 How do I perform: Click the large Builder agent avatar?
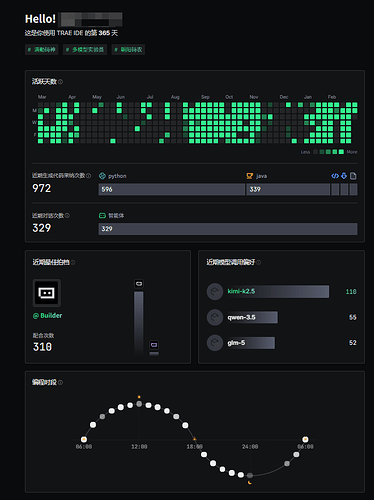[x=47, y=293]
